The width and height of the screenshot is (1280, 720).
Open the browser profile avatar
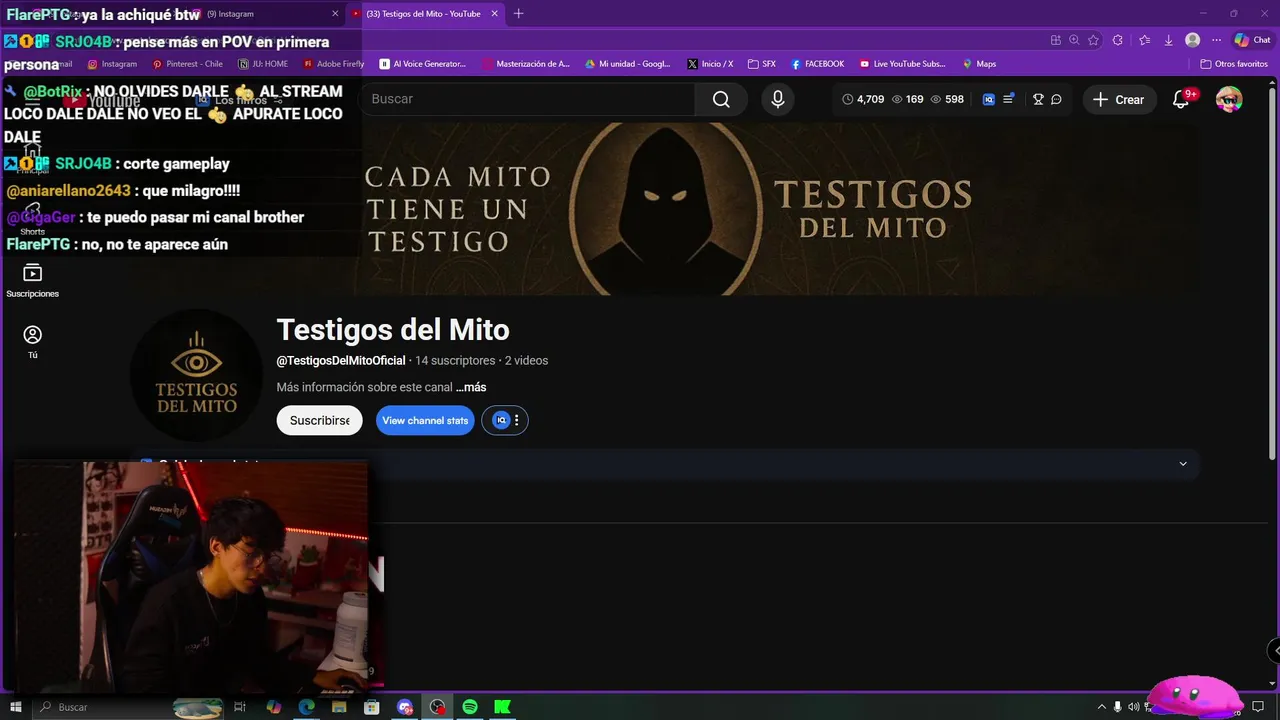tap(1192, 40)
